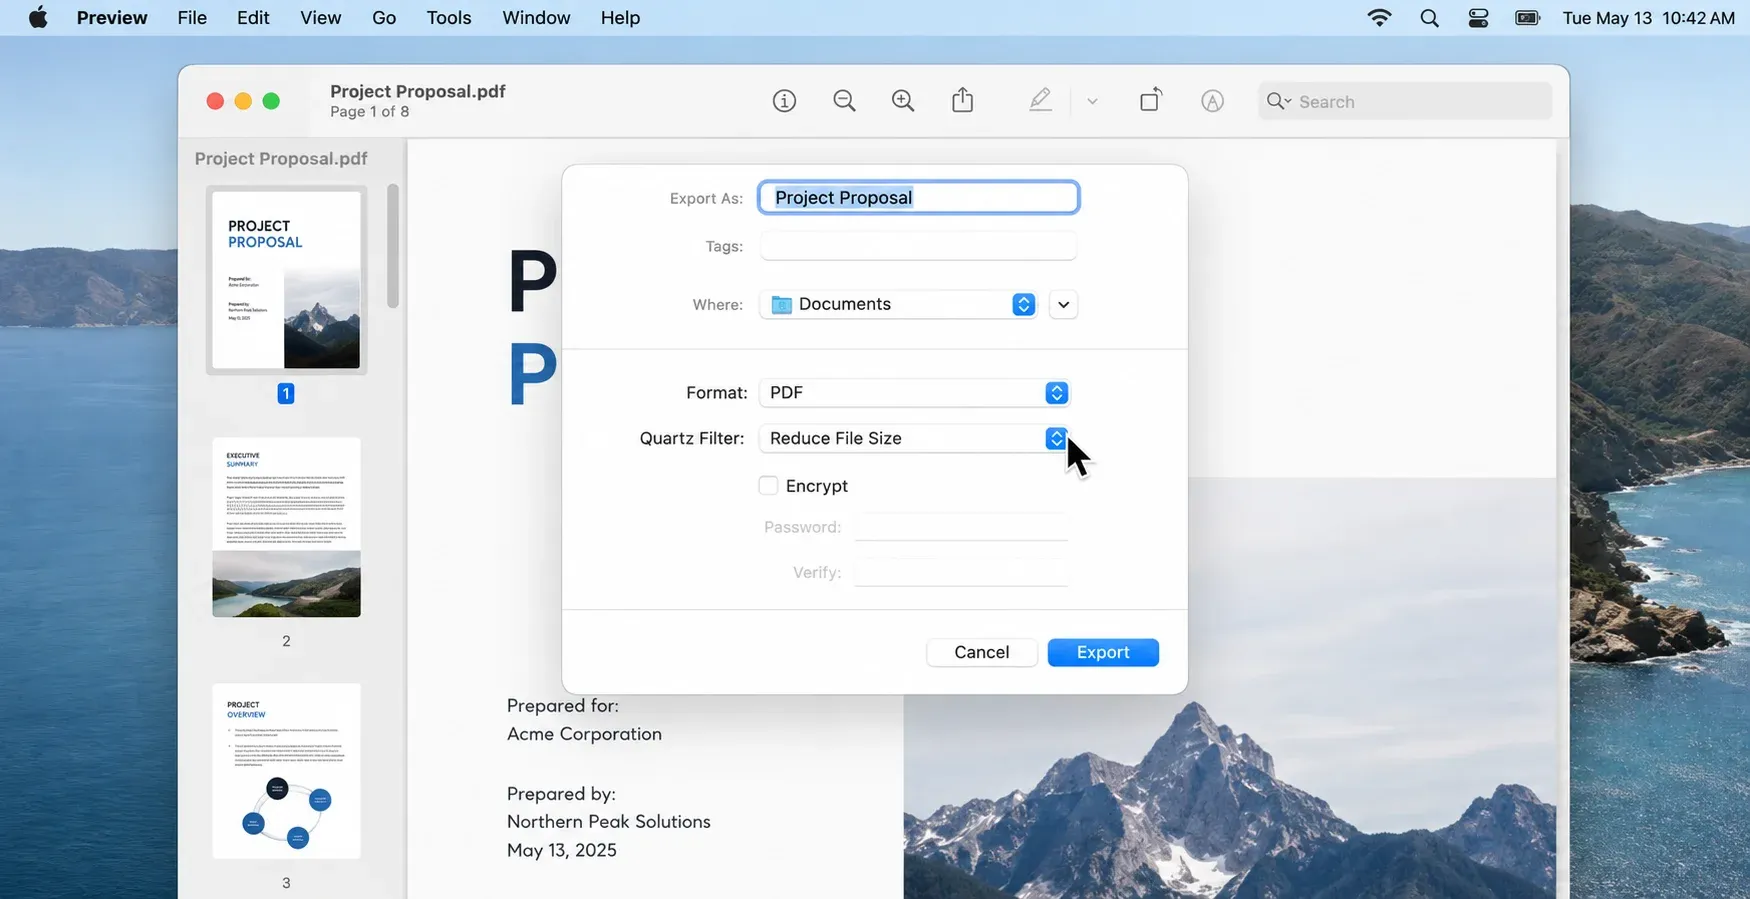This screenshot has width=1750, height=899.
Task: Open the Inspector info icon in toolbar
Action: 784,101
